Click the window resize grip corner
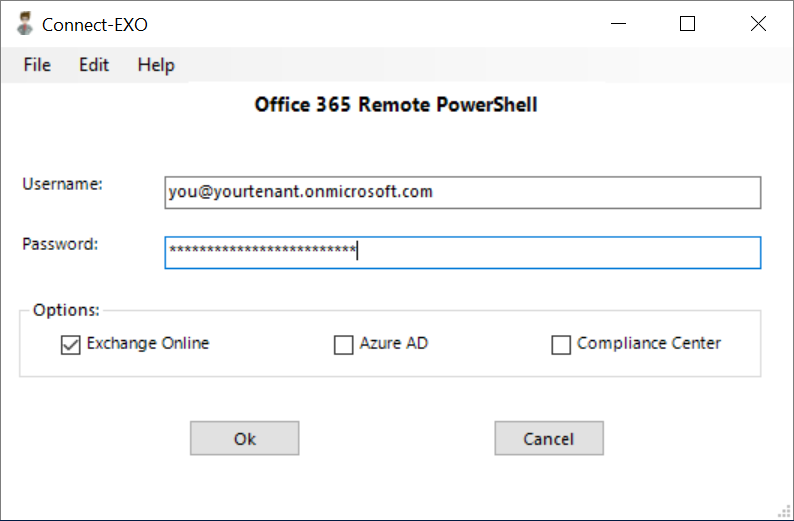The width and height of the screenshot is (794, 521). pyautogui.click(x=784, y=512)
